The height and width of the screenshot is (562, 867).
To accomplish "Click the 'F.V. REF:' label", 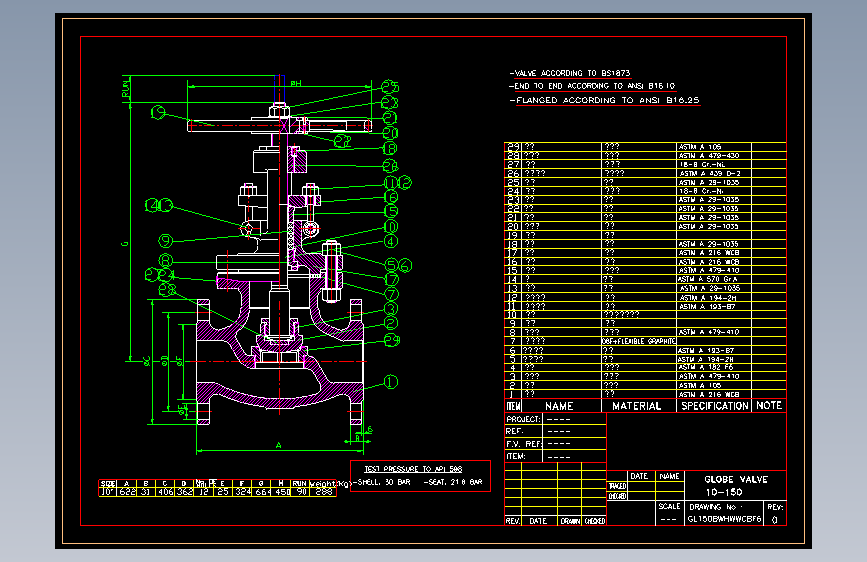I will (x=524, y=444).
